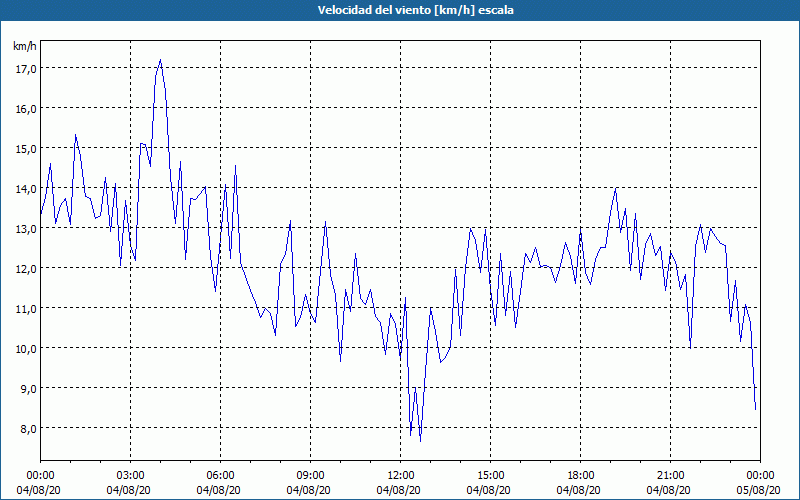
Task: Click the 05/08/20 date label
Action: (759, 490)
